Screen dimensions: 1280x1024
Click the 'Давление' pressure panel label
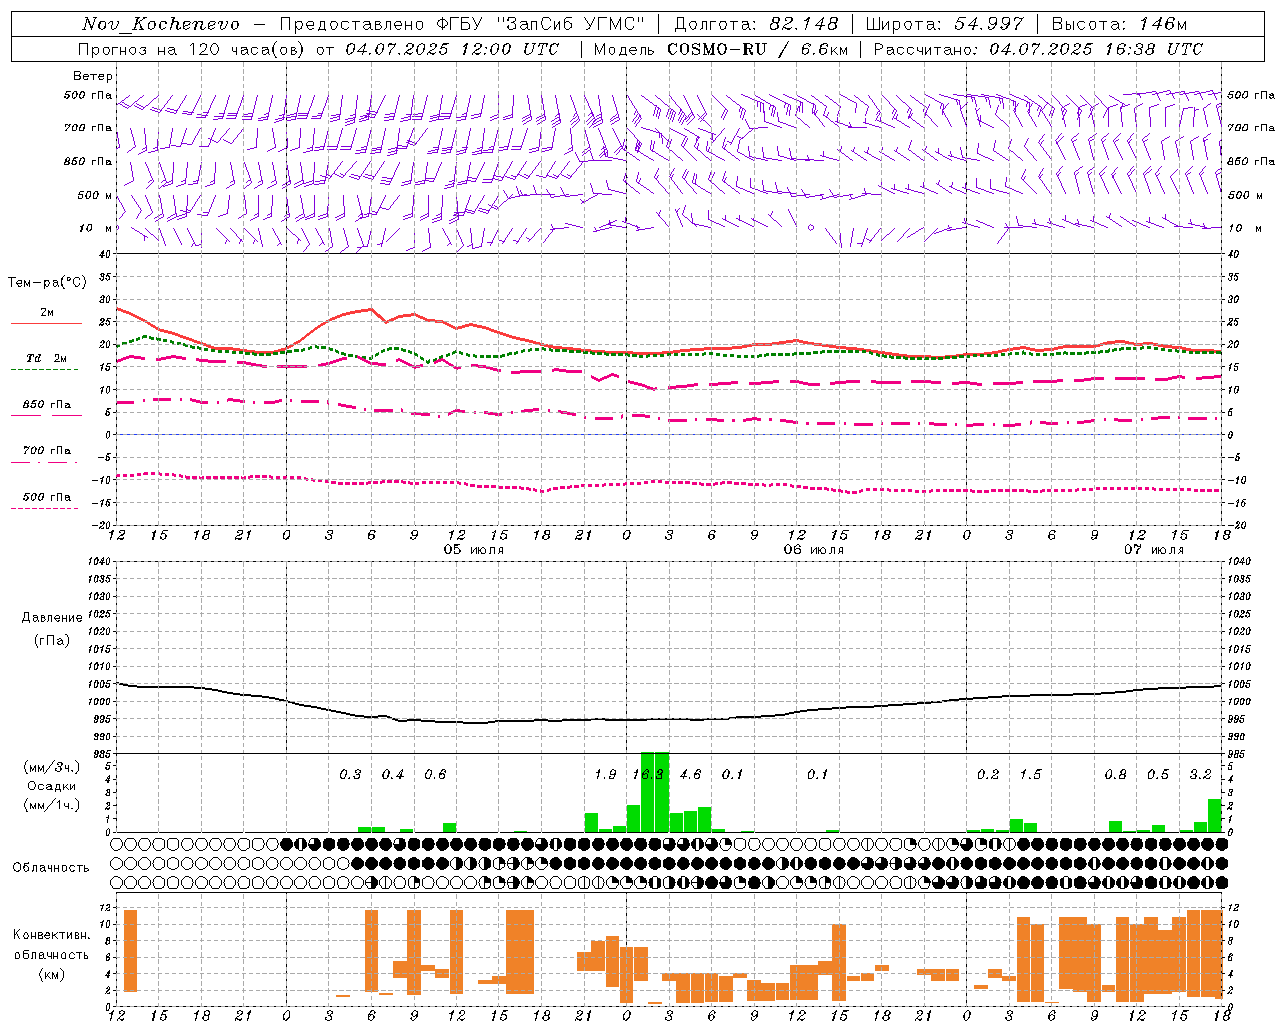coord(53,618)
